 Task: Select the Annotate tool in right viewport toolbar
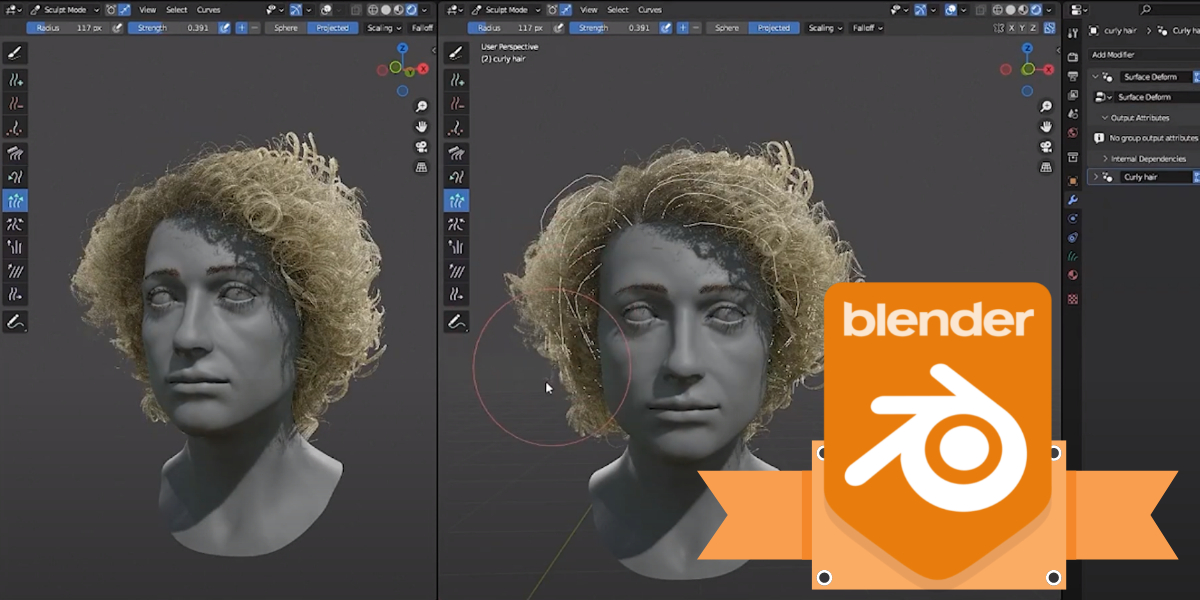(x=456, y=322)
